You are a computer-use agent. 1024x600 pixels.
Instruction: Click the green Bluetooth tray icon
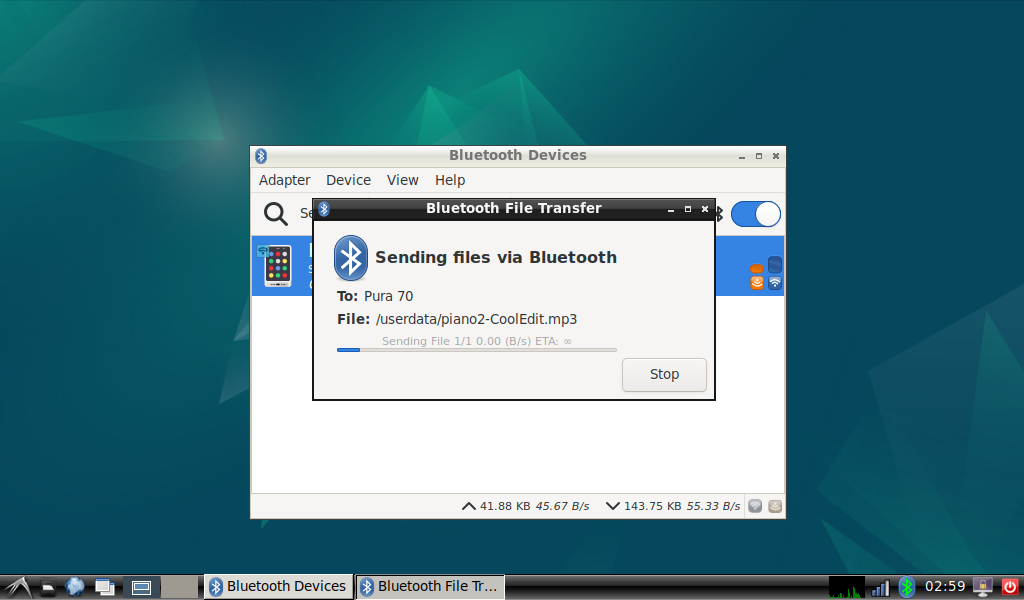906,587
